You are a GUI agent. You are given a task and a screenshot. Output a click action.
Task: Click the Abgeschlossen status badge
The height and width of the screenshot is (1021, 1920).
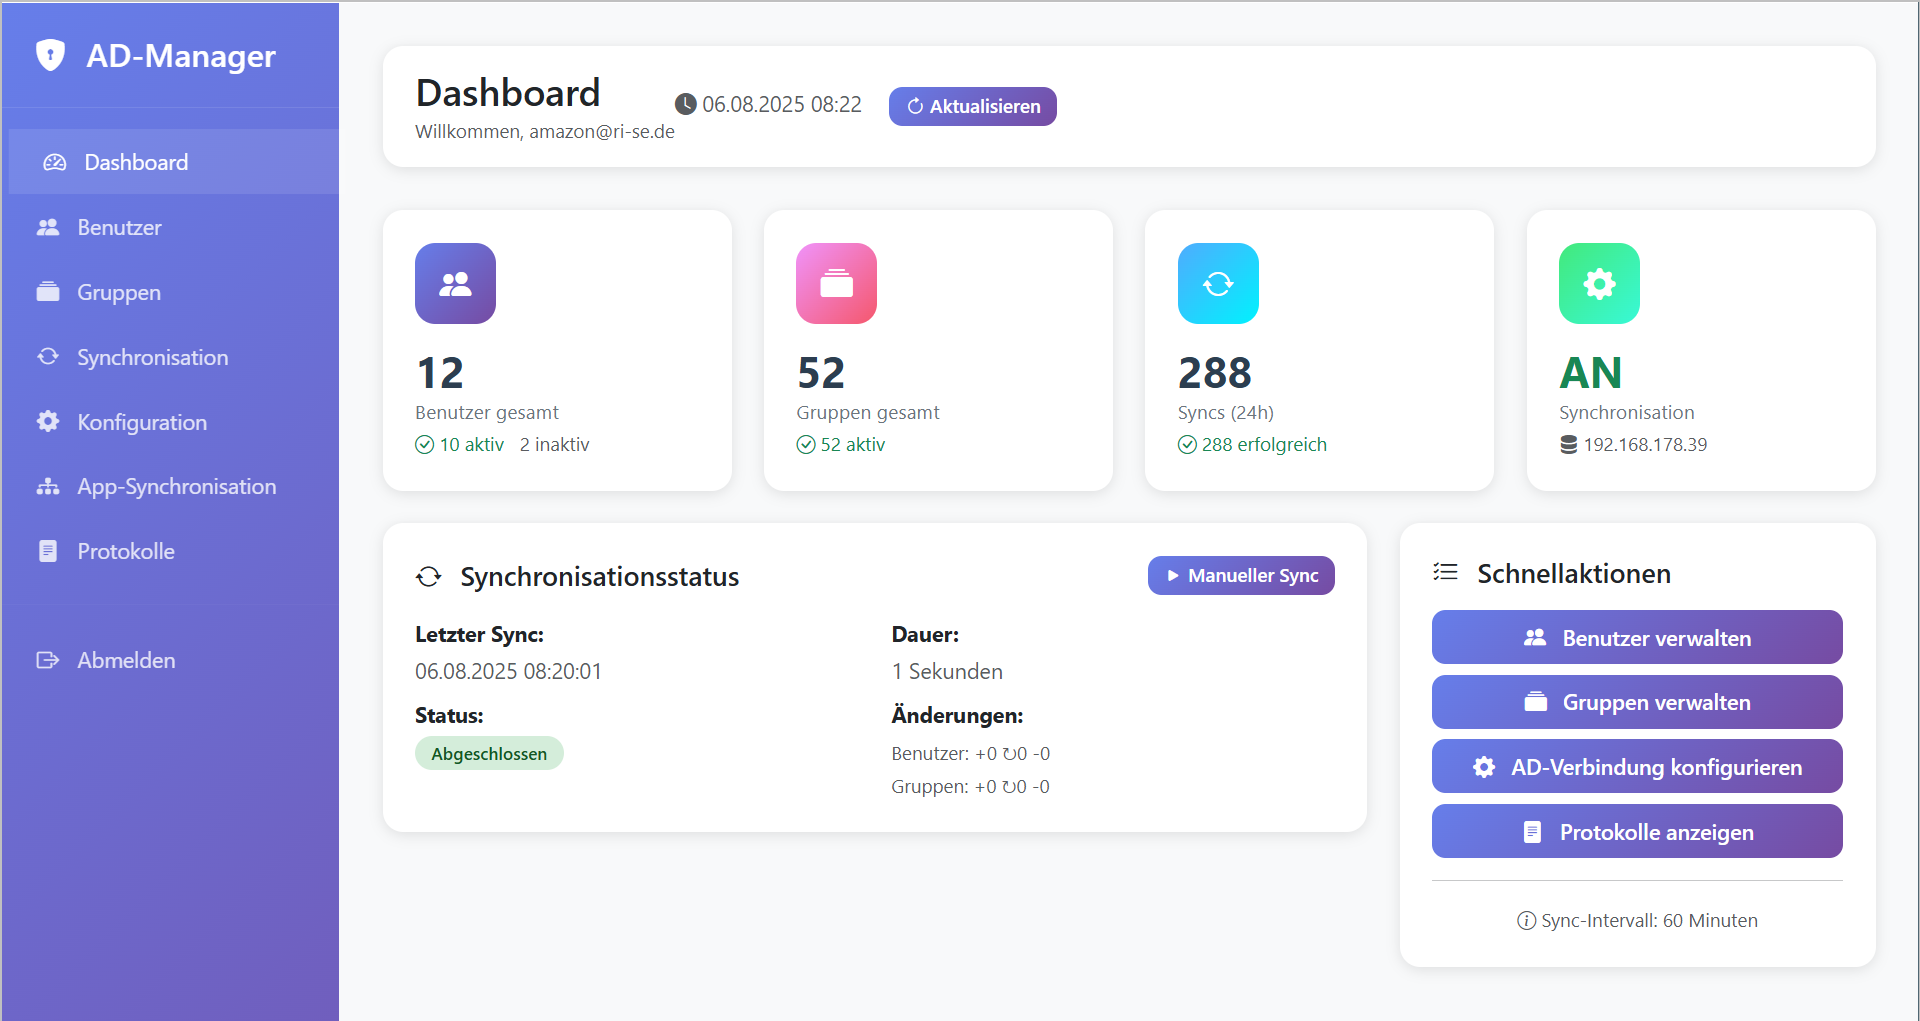[x=489, y=754]
